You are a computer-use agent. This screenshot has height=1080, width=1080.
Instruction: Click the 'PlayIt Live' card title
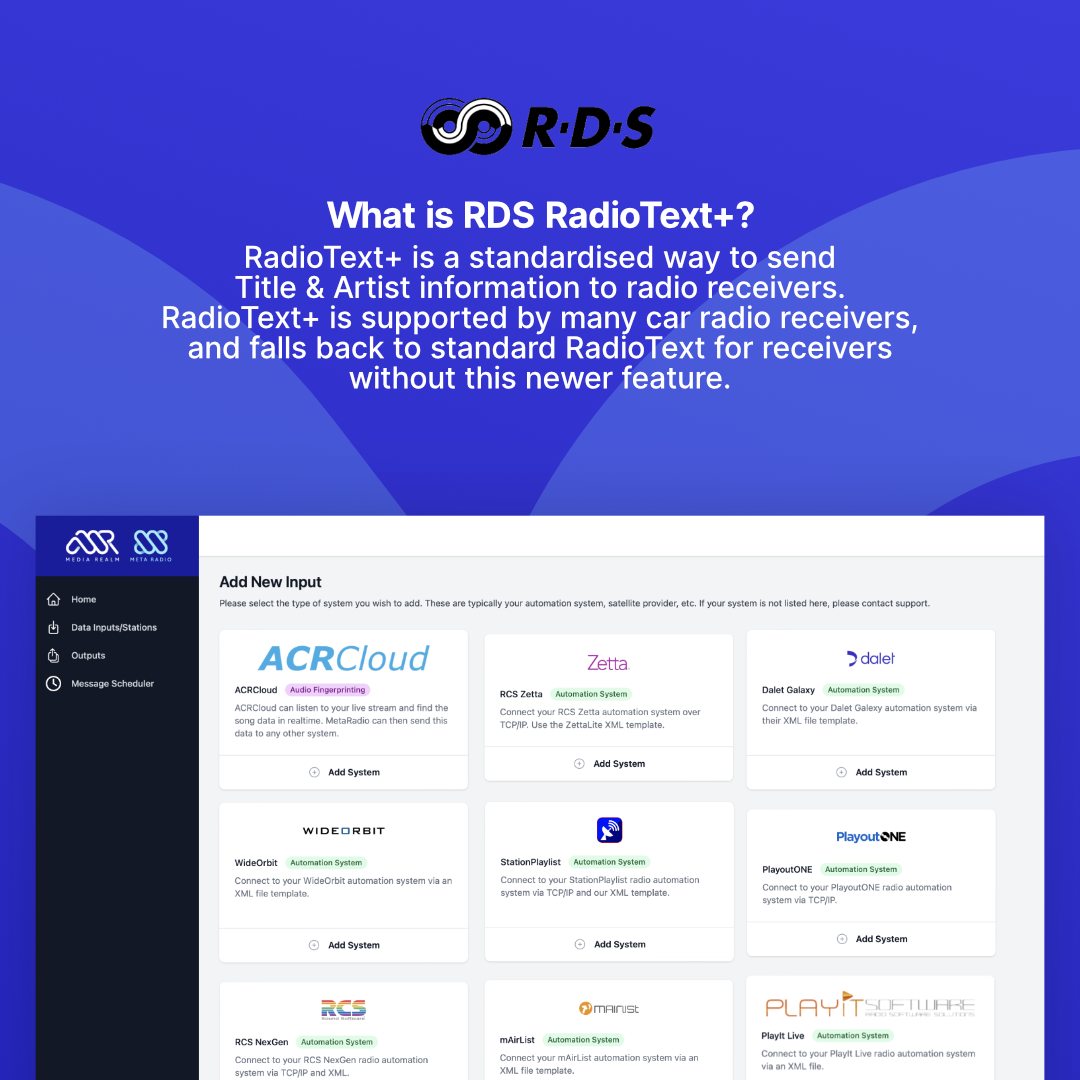782,1036
